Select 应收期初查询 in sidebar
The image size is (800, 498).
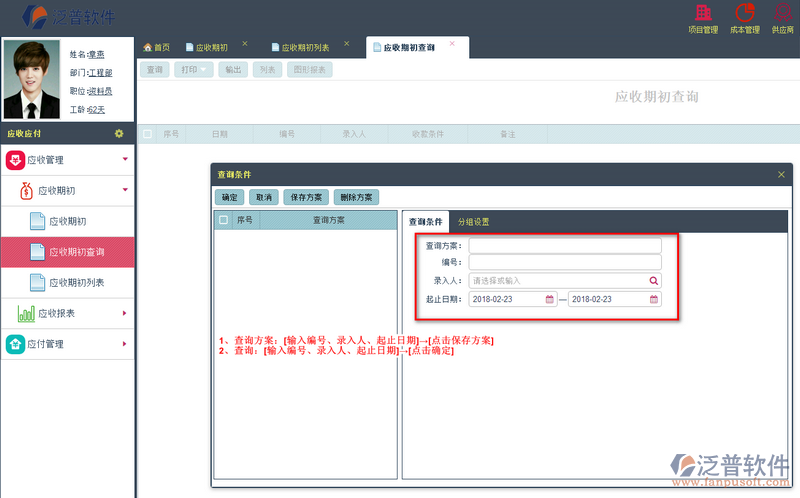[x=67, y=252]
